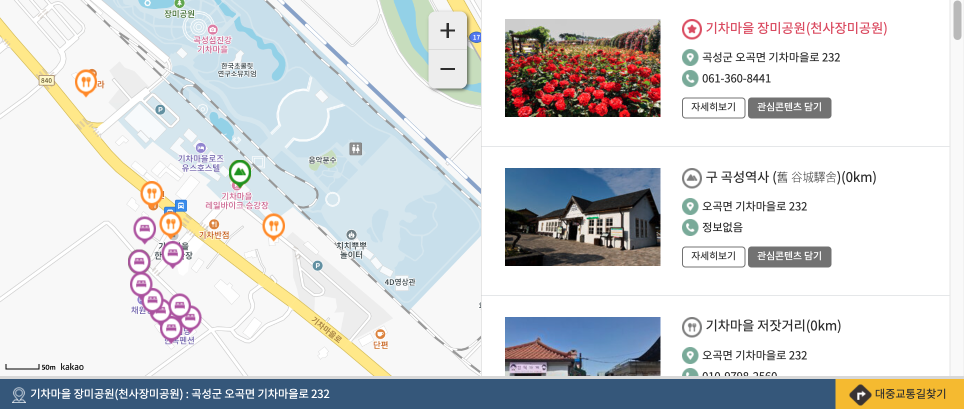Click 관심콘텐츠 담기 for 기차마을 장미공원

[789, 107]
